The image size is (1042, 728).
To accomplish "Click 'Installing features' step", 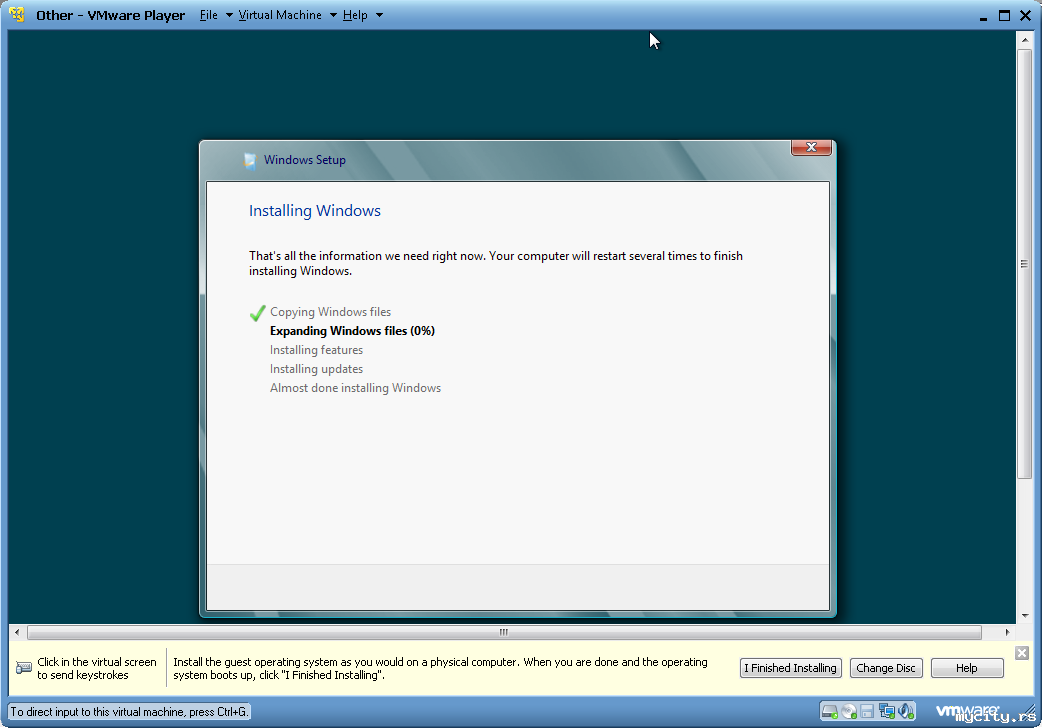I will [x=316, y=350].
